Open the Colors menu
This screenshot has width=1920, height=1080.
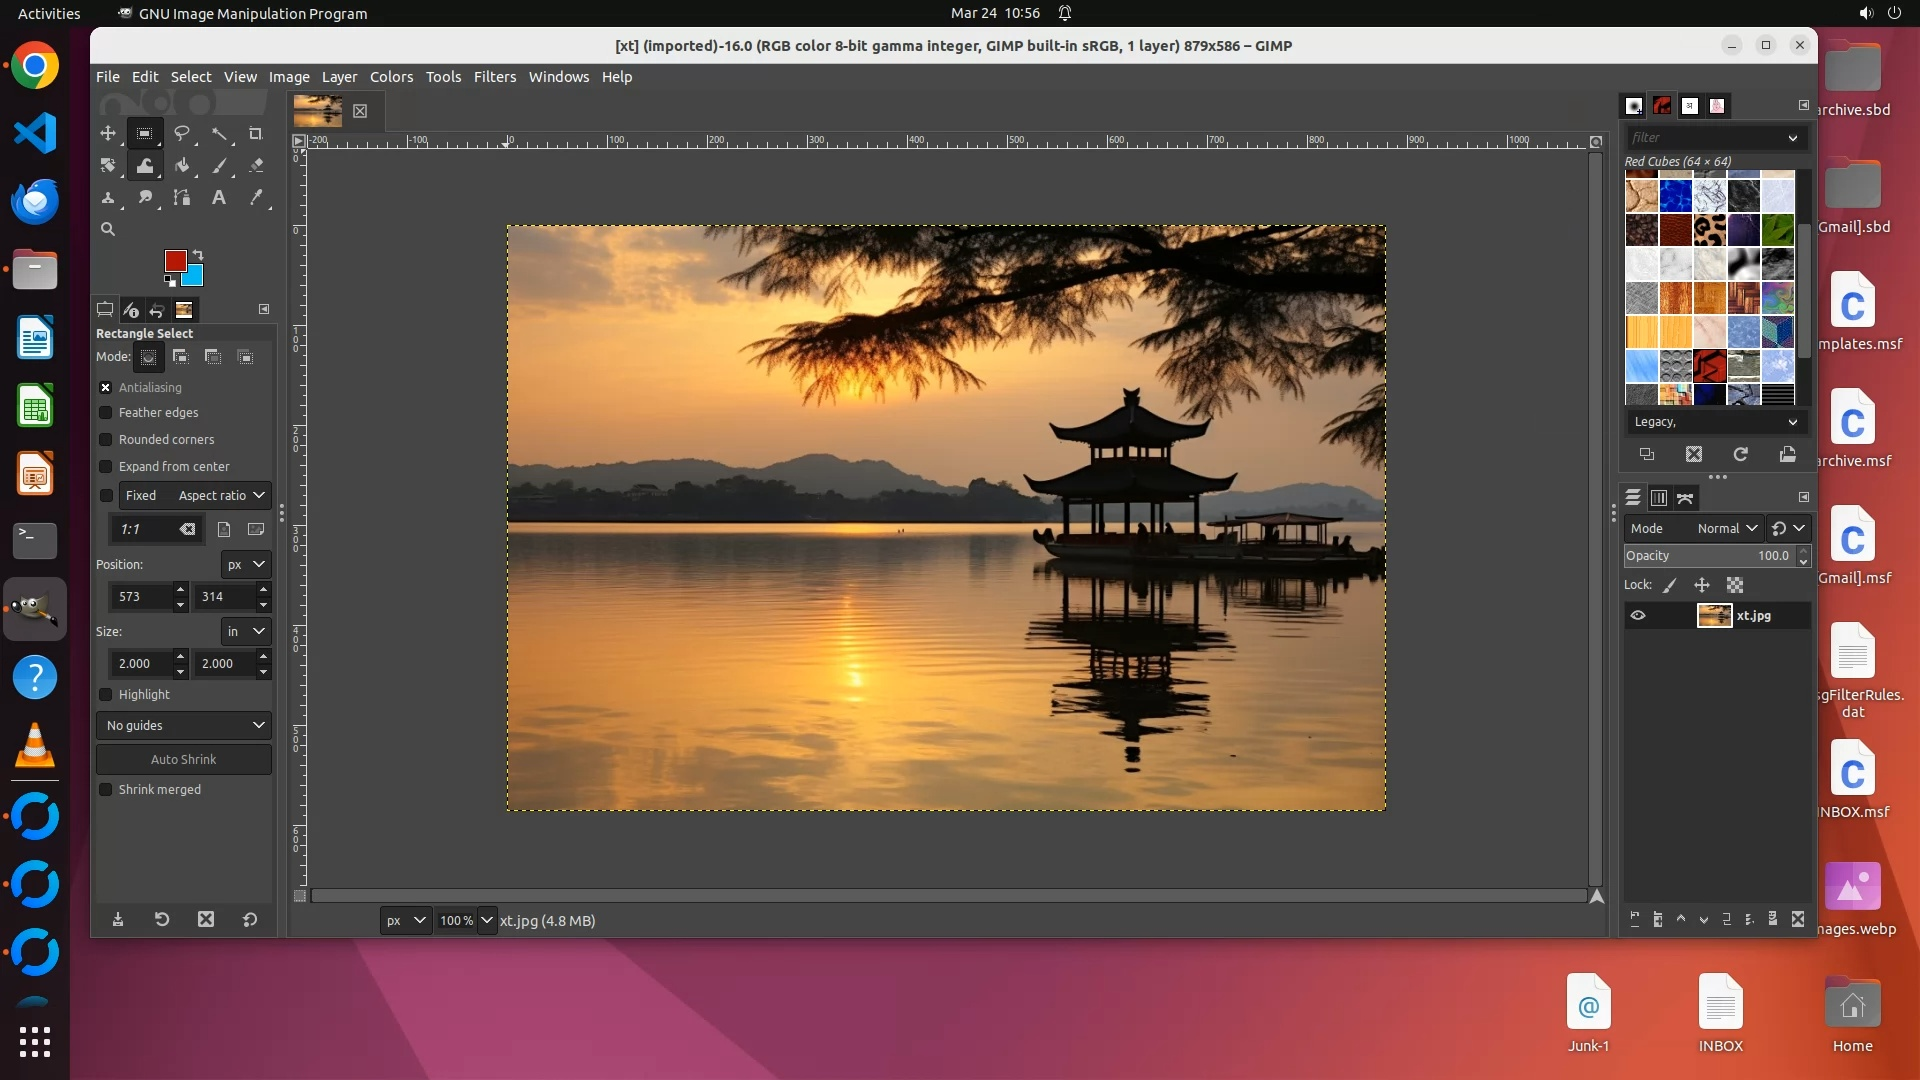tap(391, 77)
